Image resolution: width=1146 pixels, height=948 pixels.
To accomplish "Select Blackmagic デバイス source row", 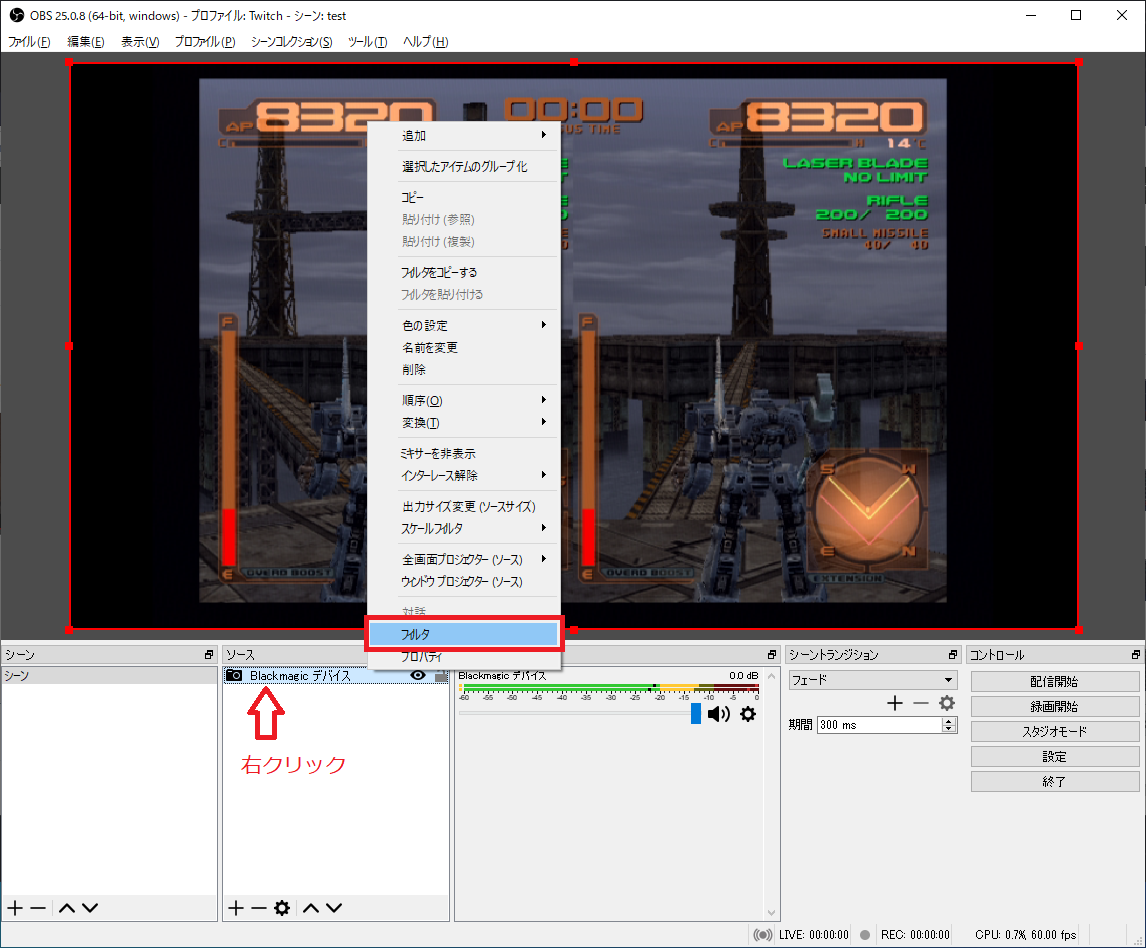I will tap(336, 675).
